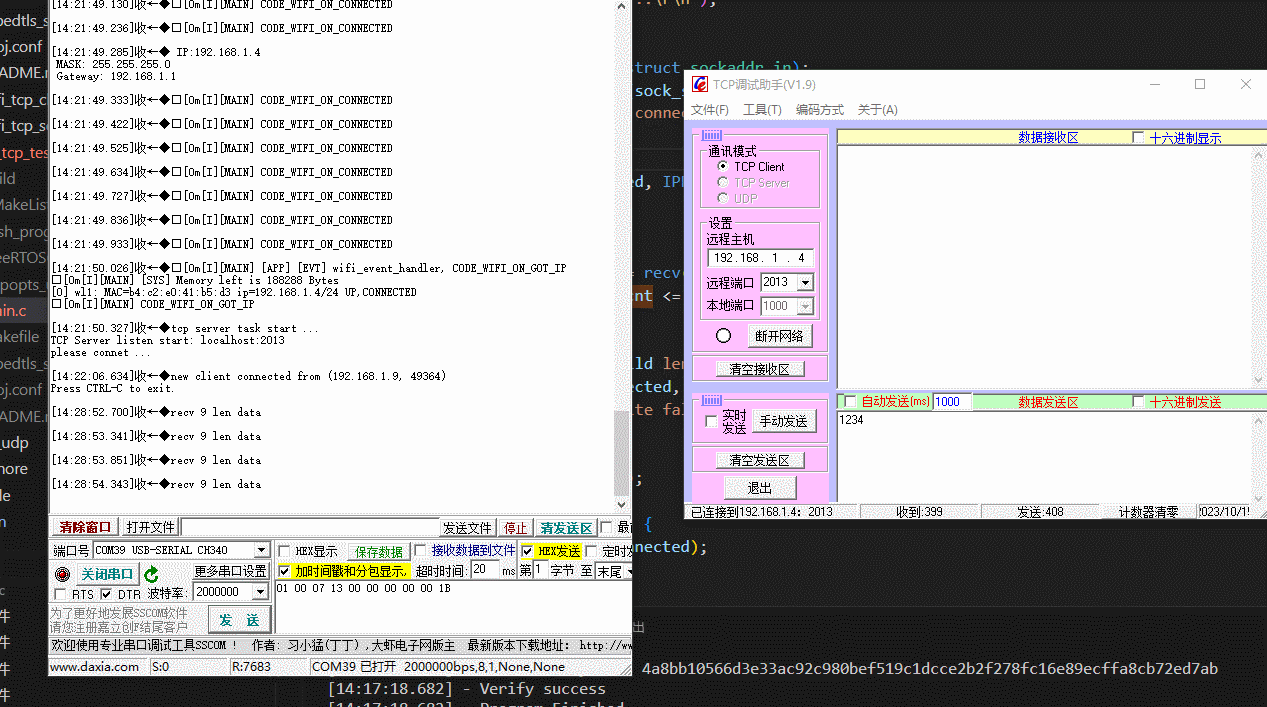Click the 发送 button in SSCOM
This screenshot has width=1267, height=707.
point(239,620)
